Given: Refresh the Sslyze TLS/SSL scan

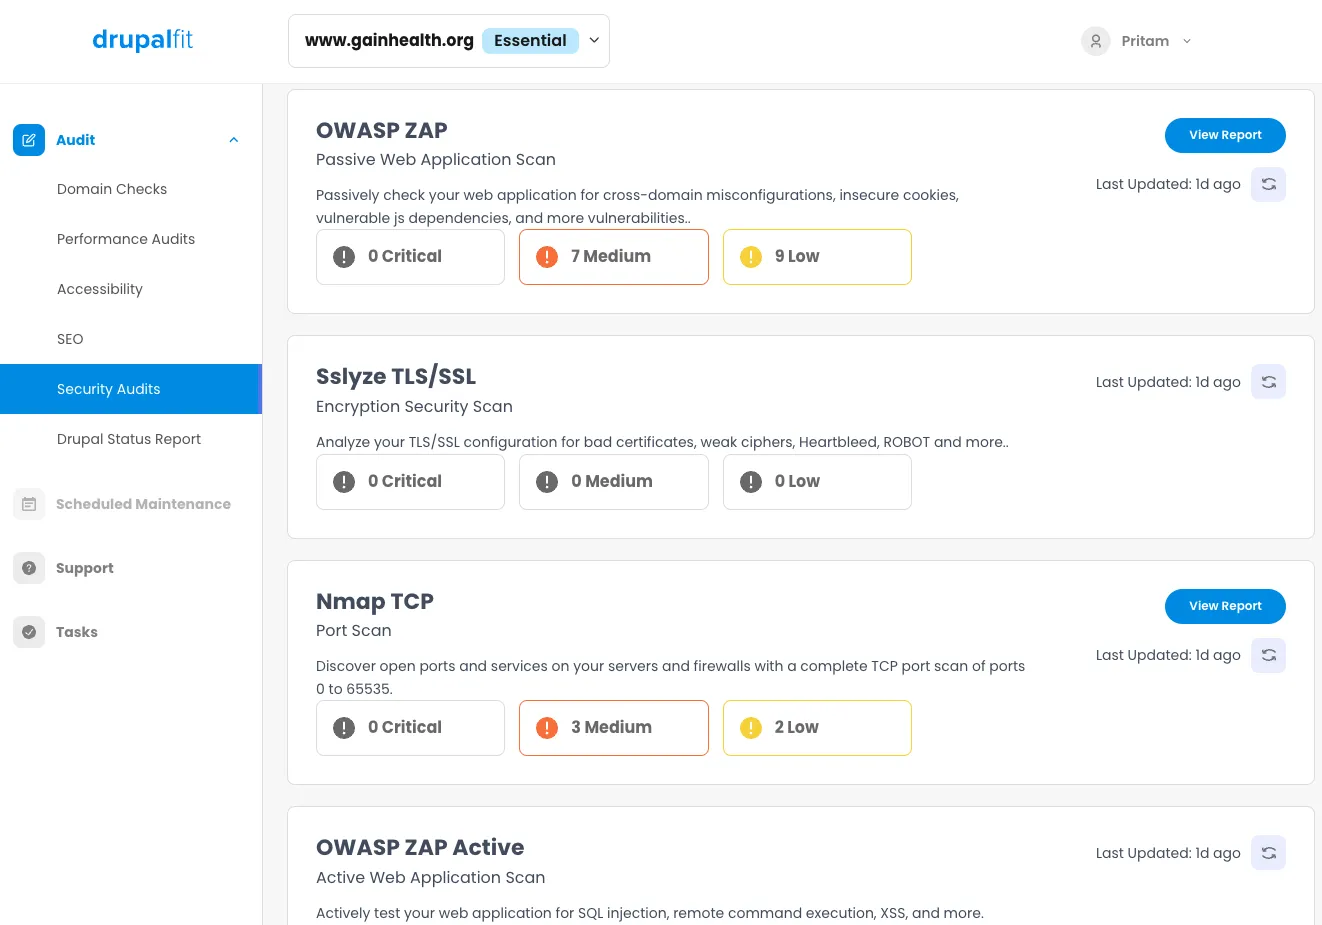Looking at the screenshot, I should pyautogui.click(x=1268, y=382).
